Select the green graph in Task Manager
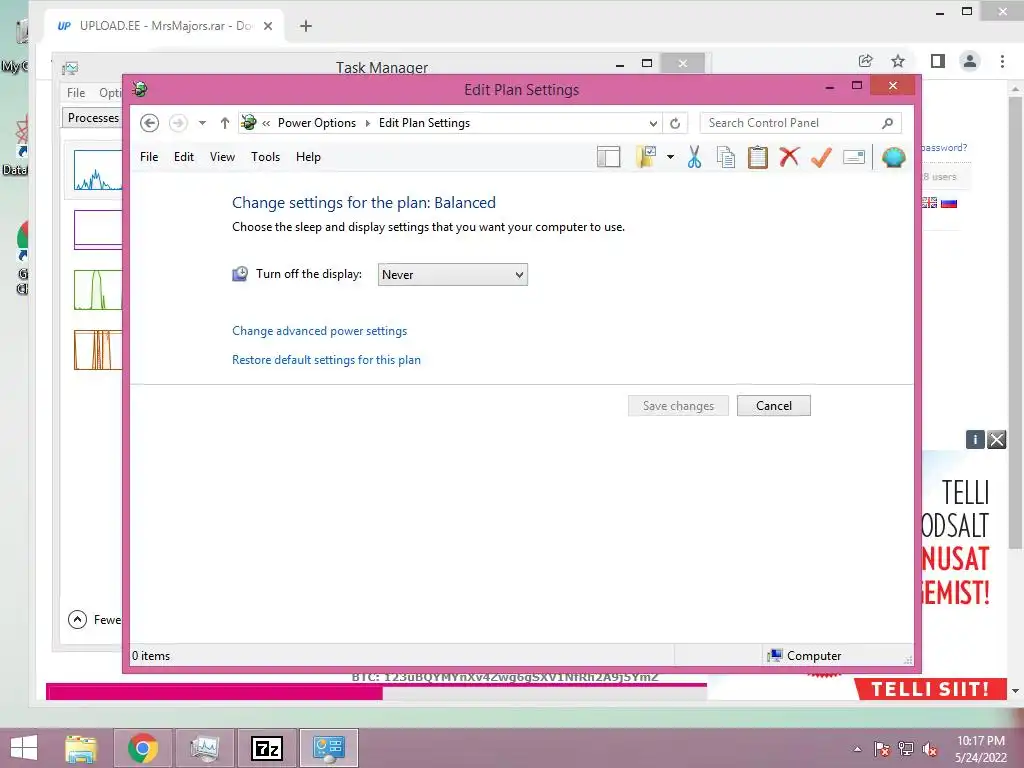This screenshot has width=1024, height=768. pyautogui.click(x=98, y=289)
